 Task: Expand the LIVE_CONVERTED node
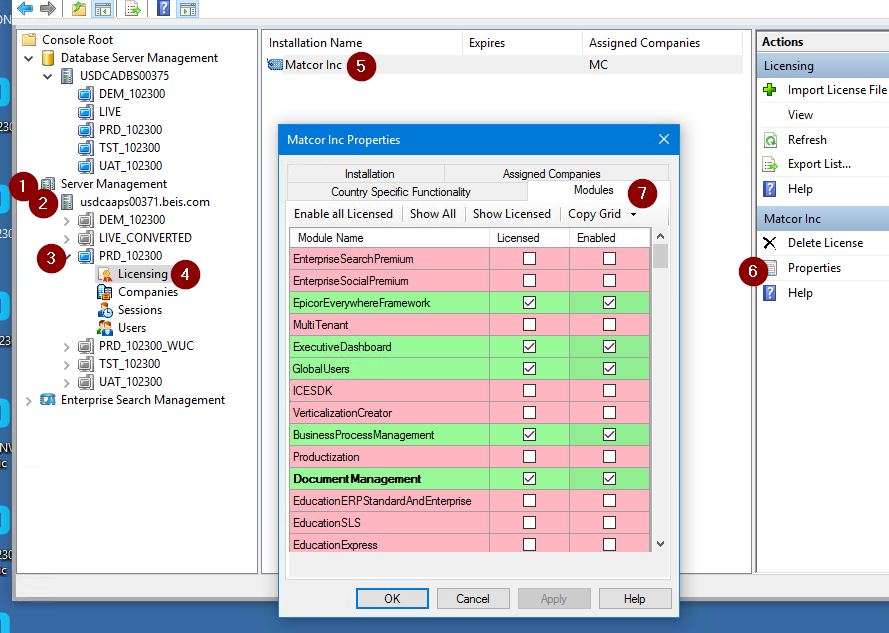(x=66, y=238)
